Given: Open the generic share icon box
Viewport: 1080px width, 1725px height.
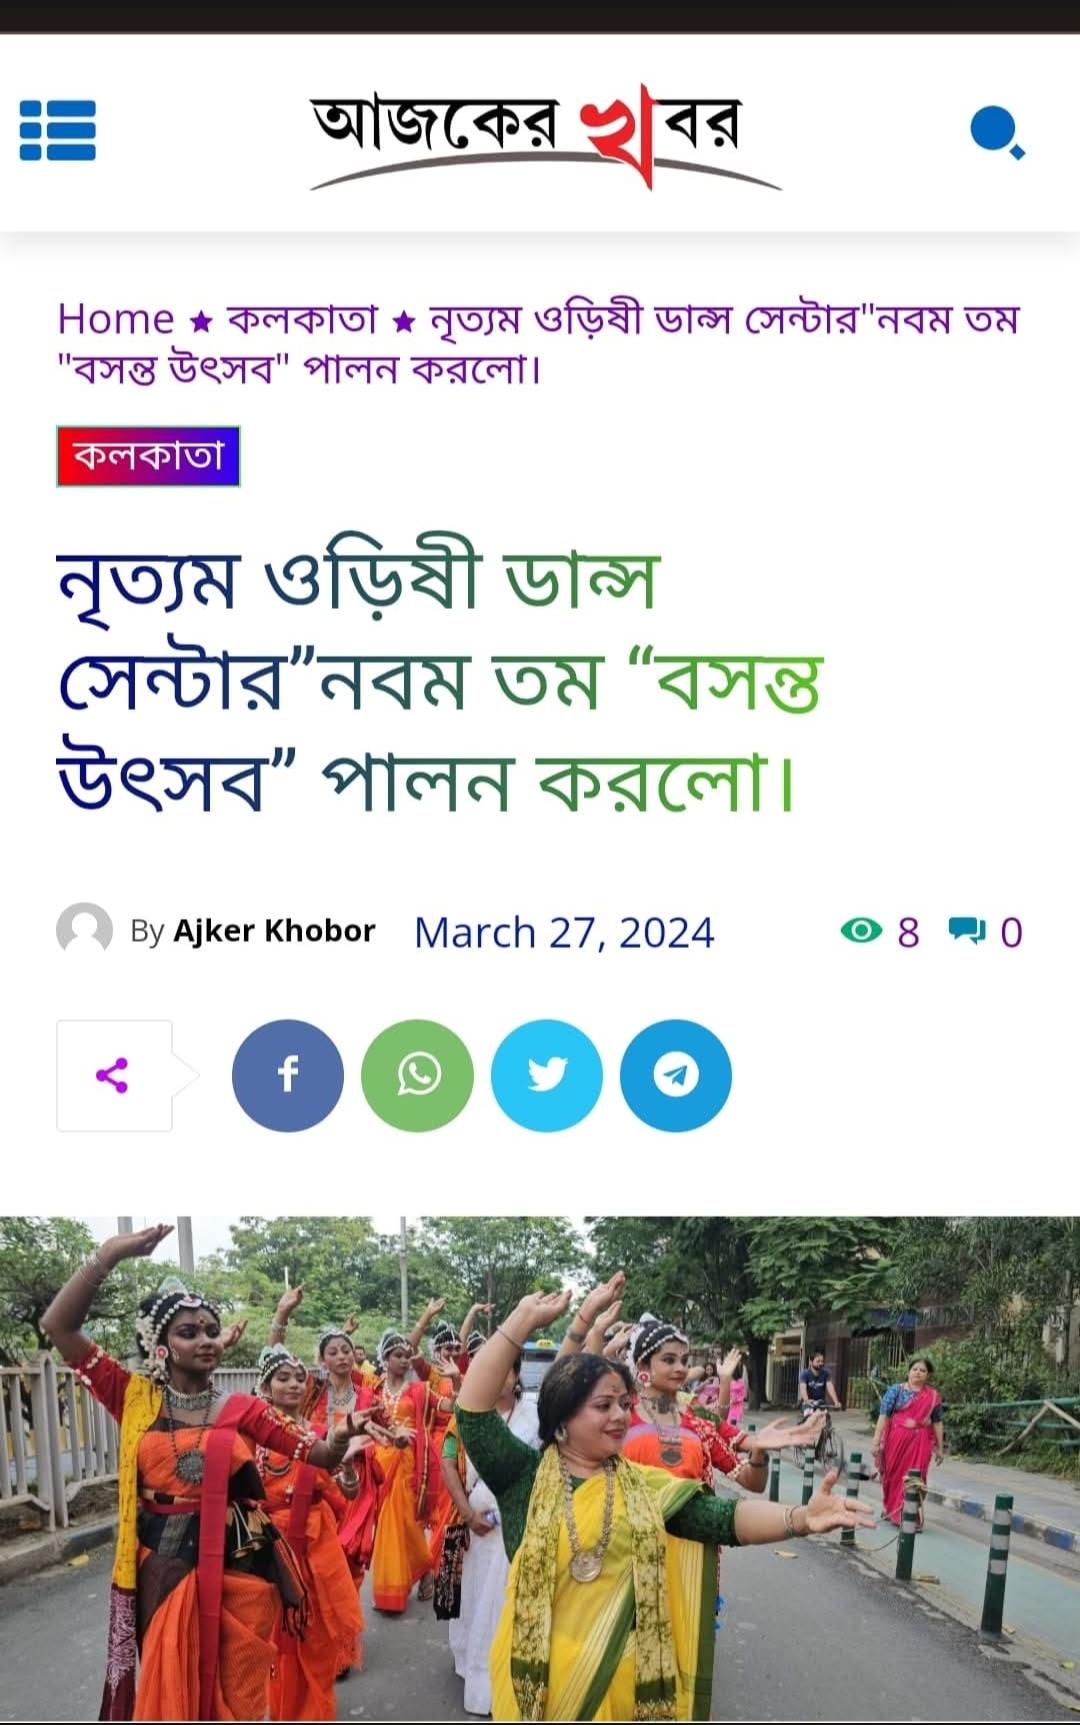Looking at the screenshot, I should [114, 1076].
